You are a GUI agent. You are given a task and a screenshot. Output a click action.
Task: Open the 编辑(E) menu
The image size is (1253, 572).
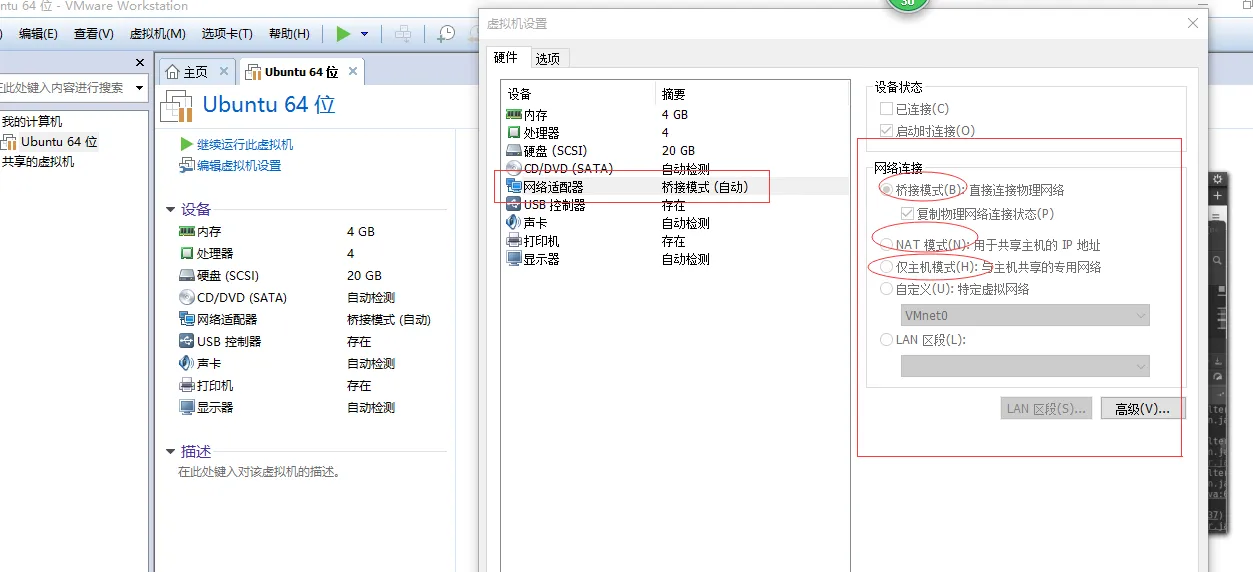(38, 34)
